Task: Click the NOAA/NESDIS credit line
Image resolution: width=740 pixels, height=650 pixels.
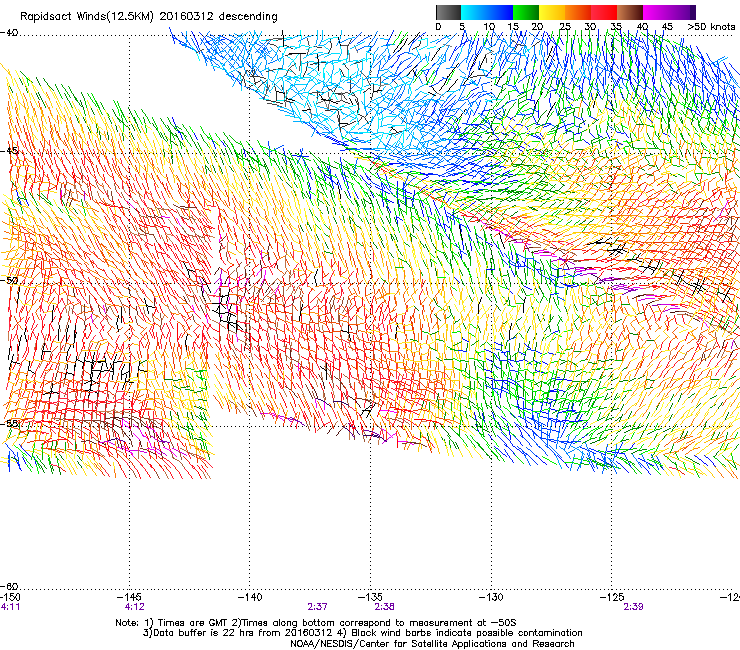Action: click(432, 644)
